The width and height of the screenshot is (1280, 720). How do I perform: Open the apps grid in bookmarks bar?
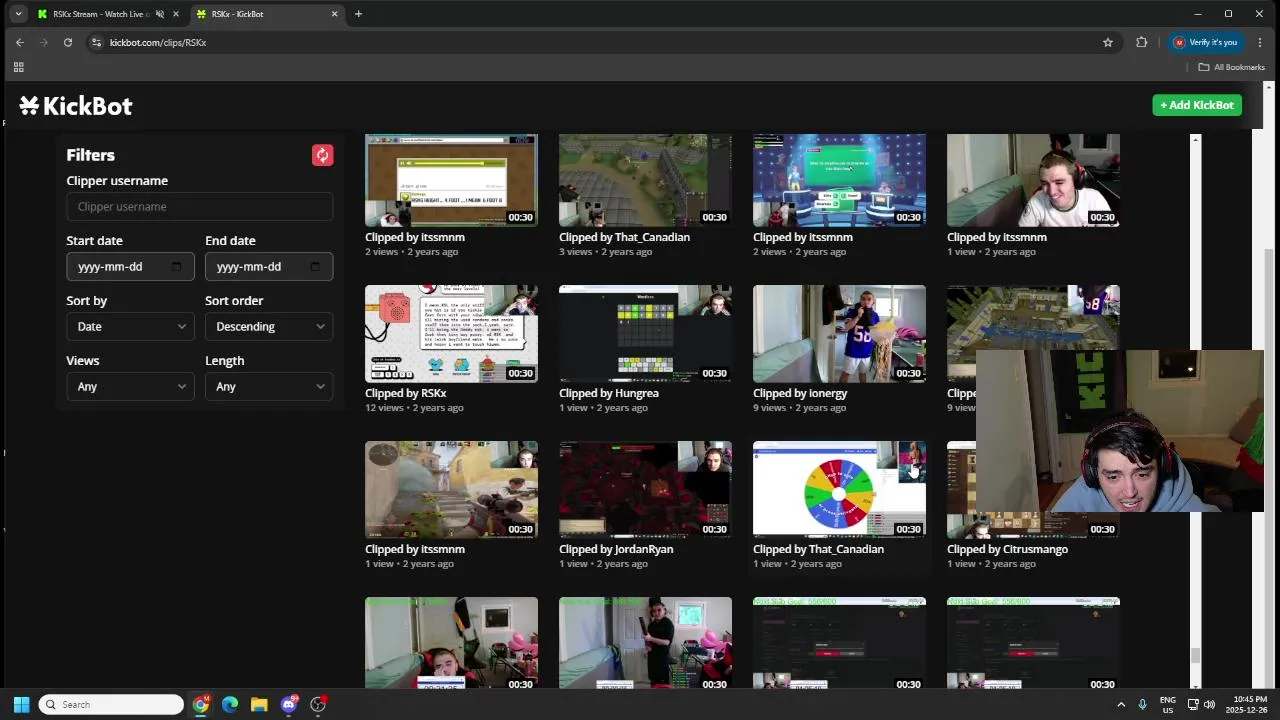(18, 67)
